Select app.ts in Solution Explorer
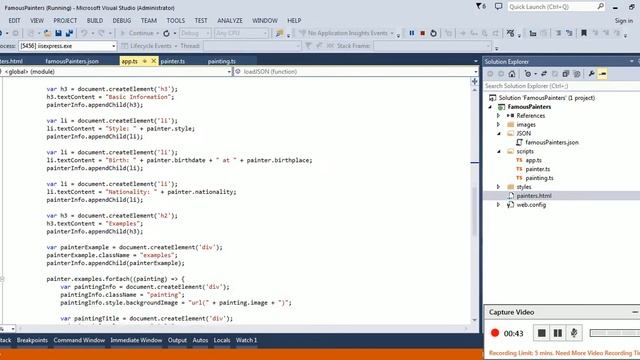Image resolution: width=640 pixels, height=360 pixels. (533, 160)
